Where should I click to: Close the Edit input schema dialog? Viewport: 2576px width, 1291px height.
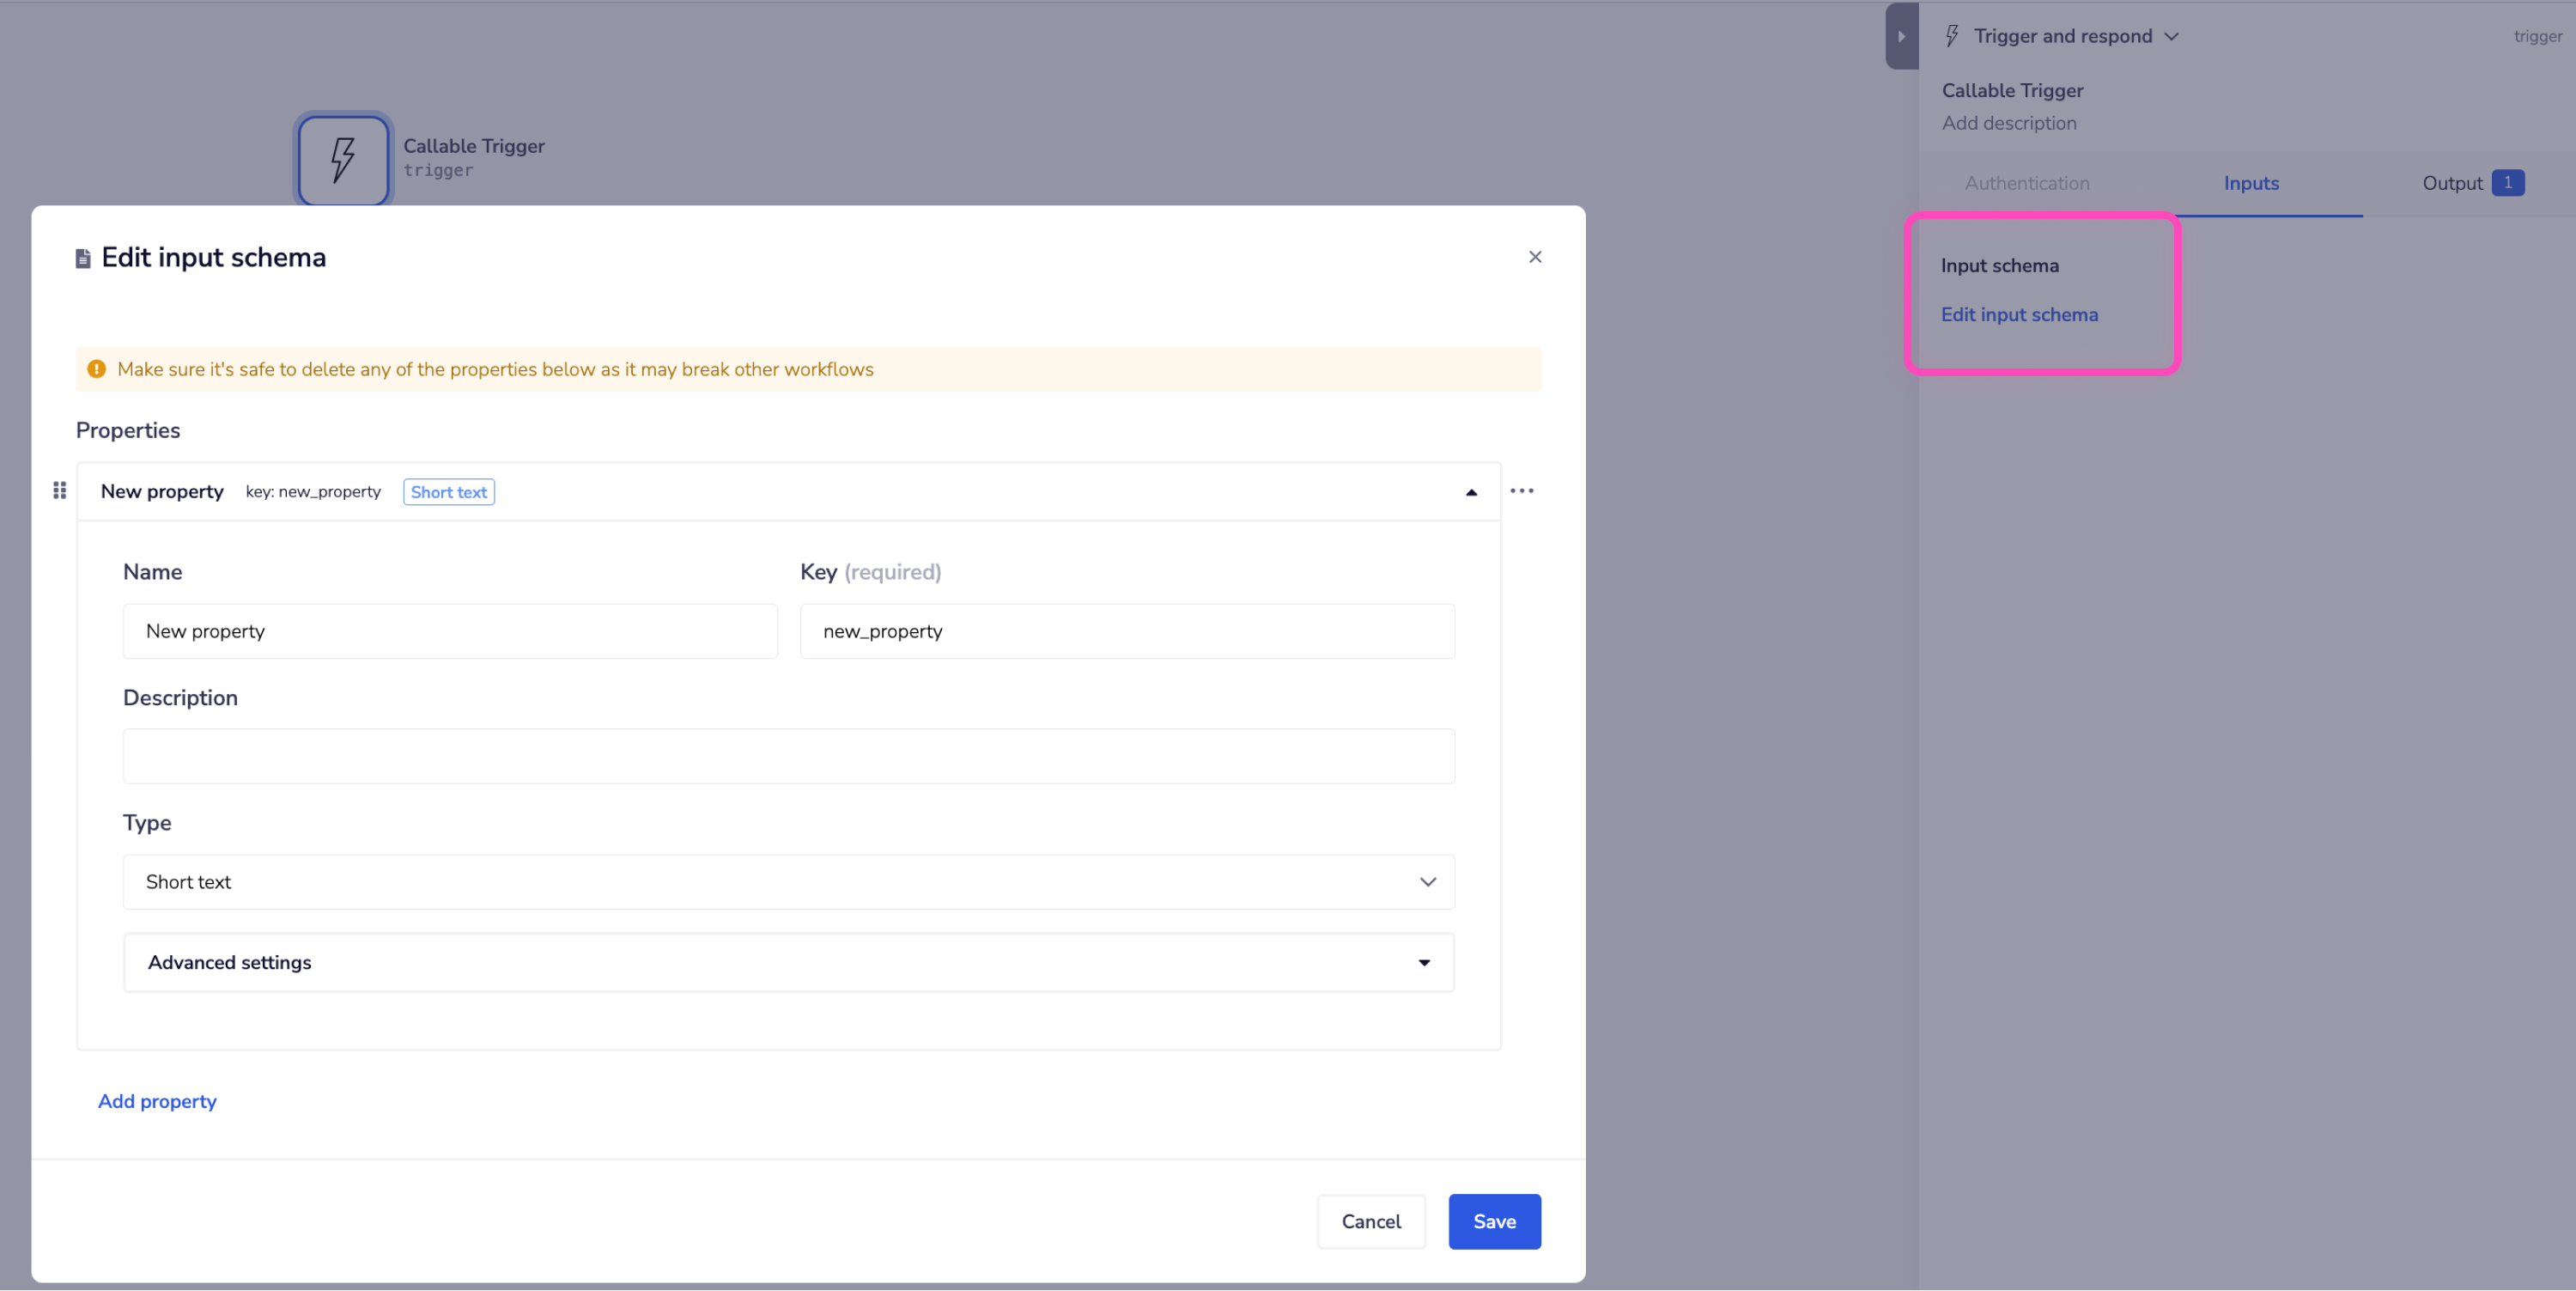[1535, 256]
